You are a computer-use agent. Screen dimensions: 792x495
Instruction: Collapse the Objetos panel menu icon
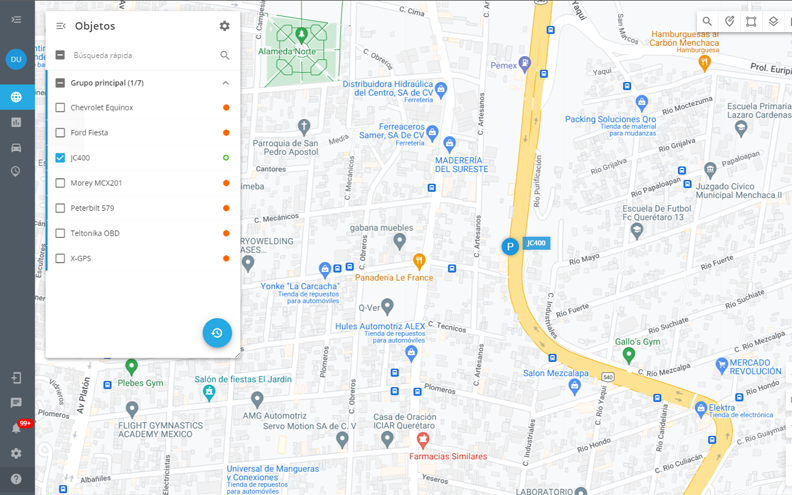pos(61,26)
